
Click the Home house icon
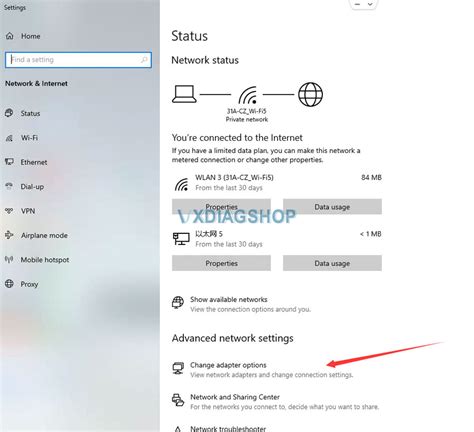10,36
